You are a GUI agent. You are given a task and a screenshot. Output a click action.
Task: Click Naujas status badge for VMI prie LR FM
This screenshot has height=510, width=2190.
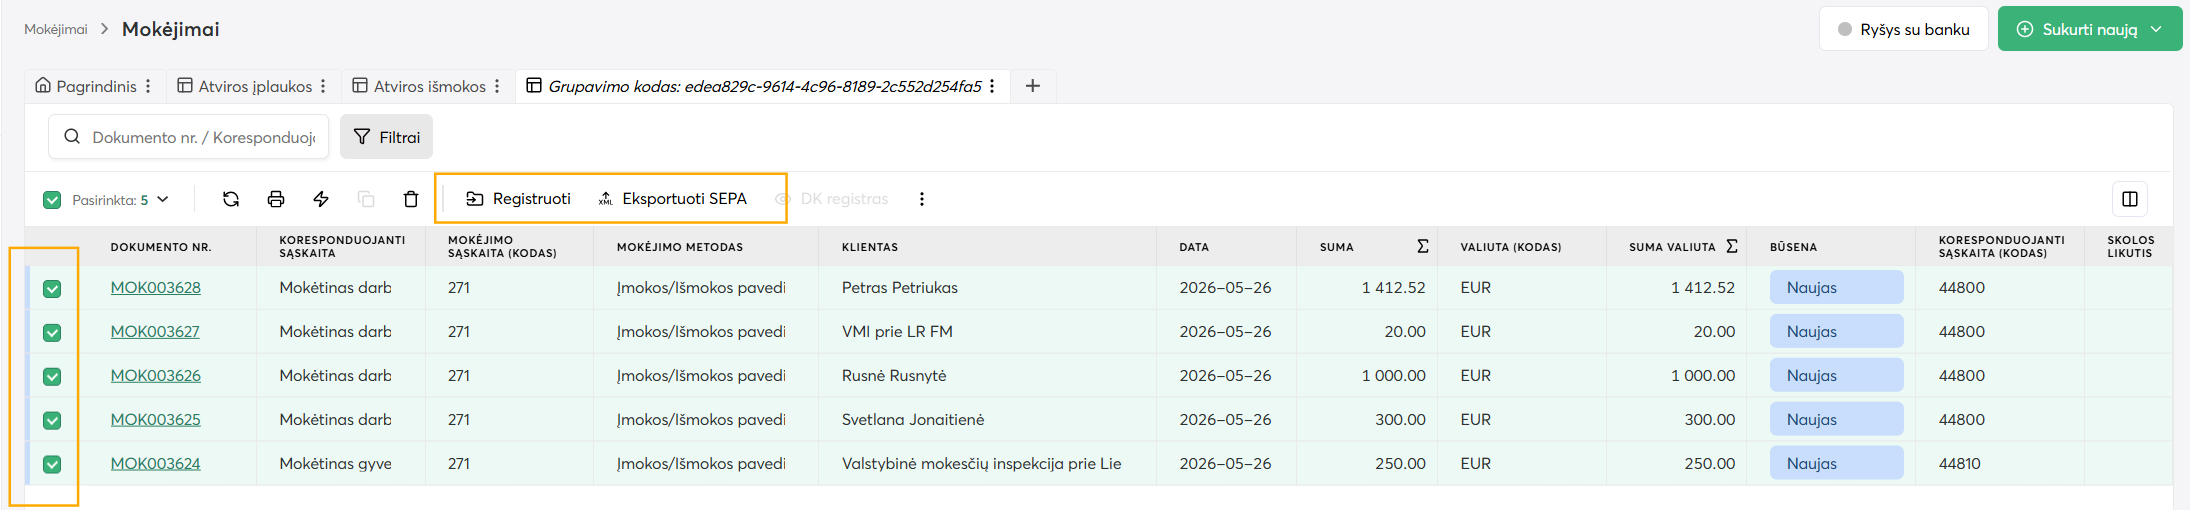[1836, 332]
